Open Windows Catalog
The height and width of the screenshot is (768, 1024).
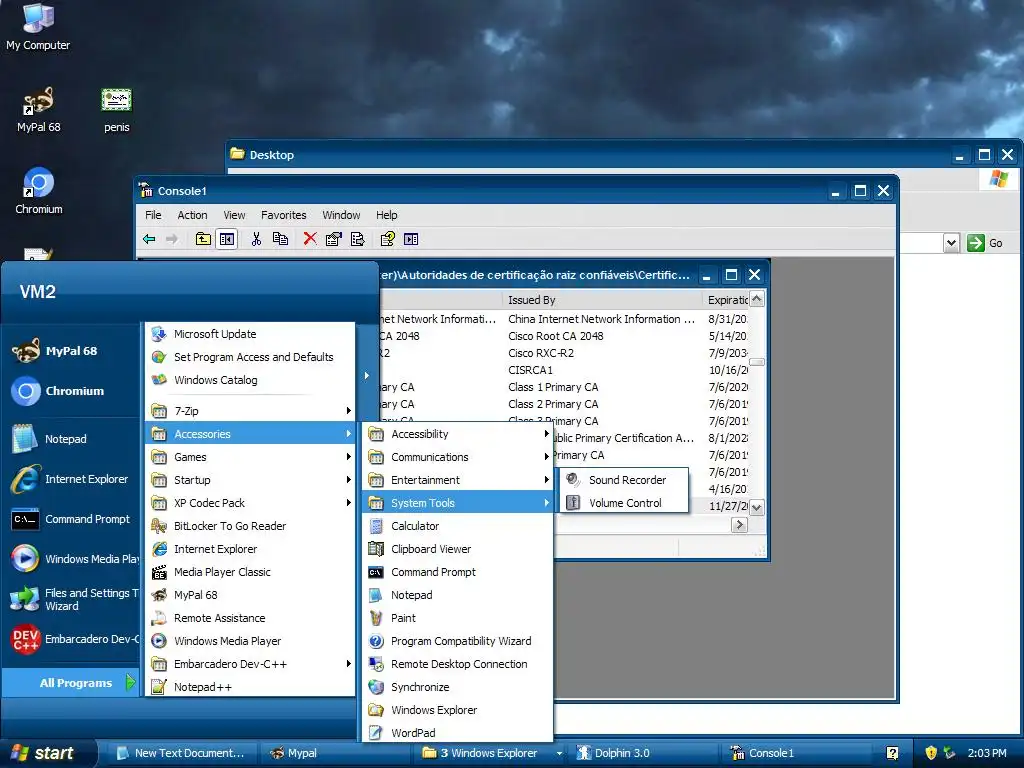(x=251, y=380)
